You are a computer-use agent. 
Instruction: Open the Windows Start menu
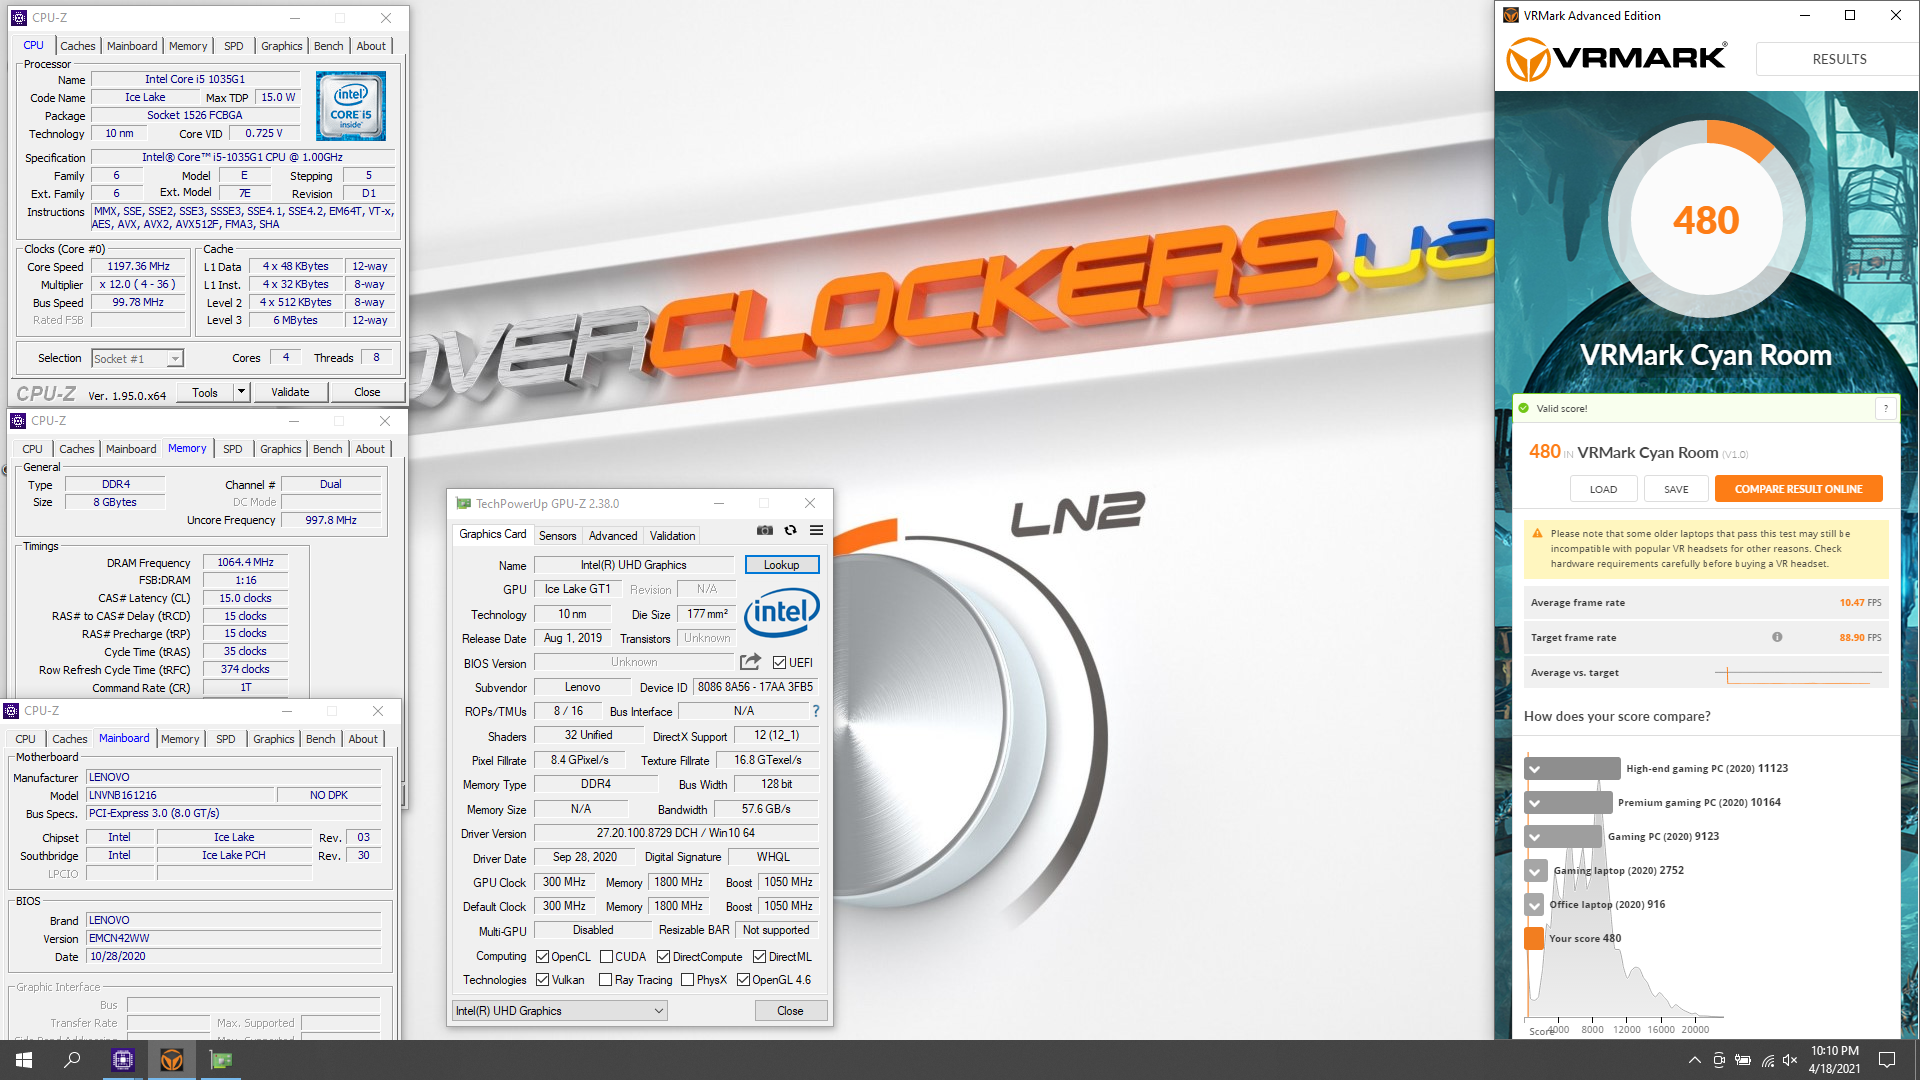click(x=24, y=1060)
